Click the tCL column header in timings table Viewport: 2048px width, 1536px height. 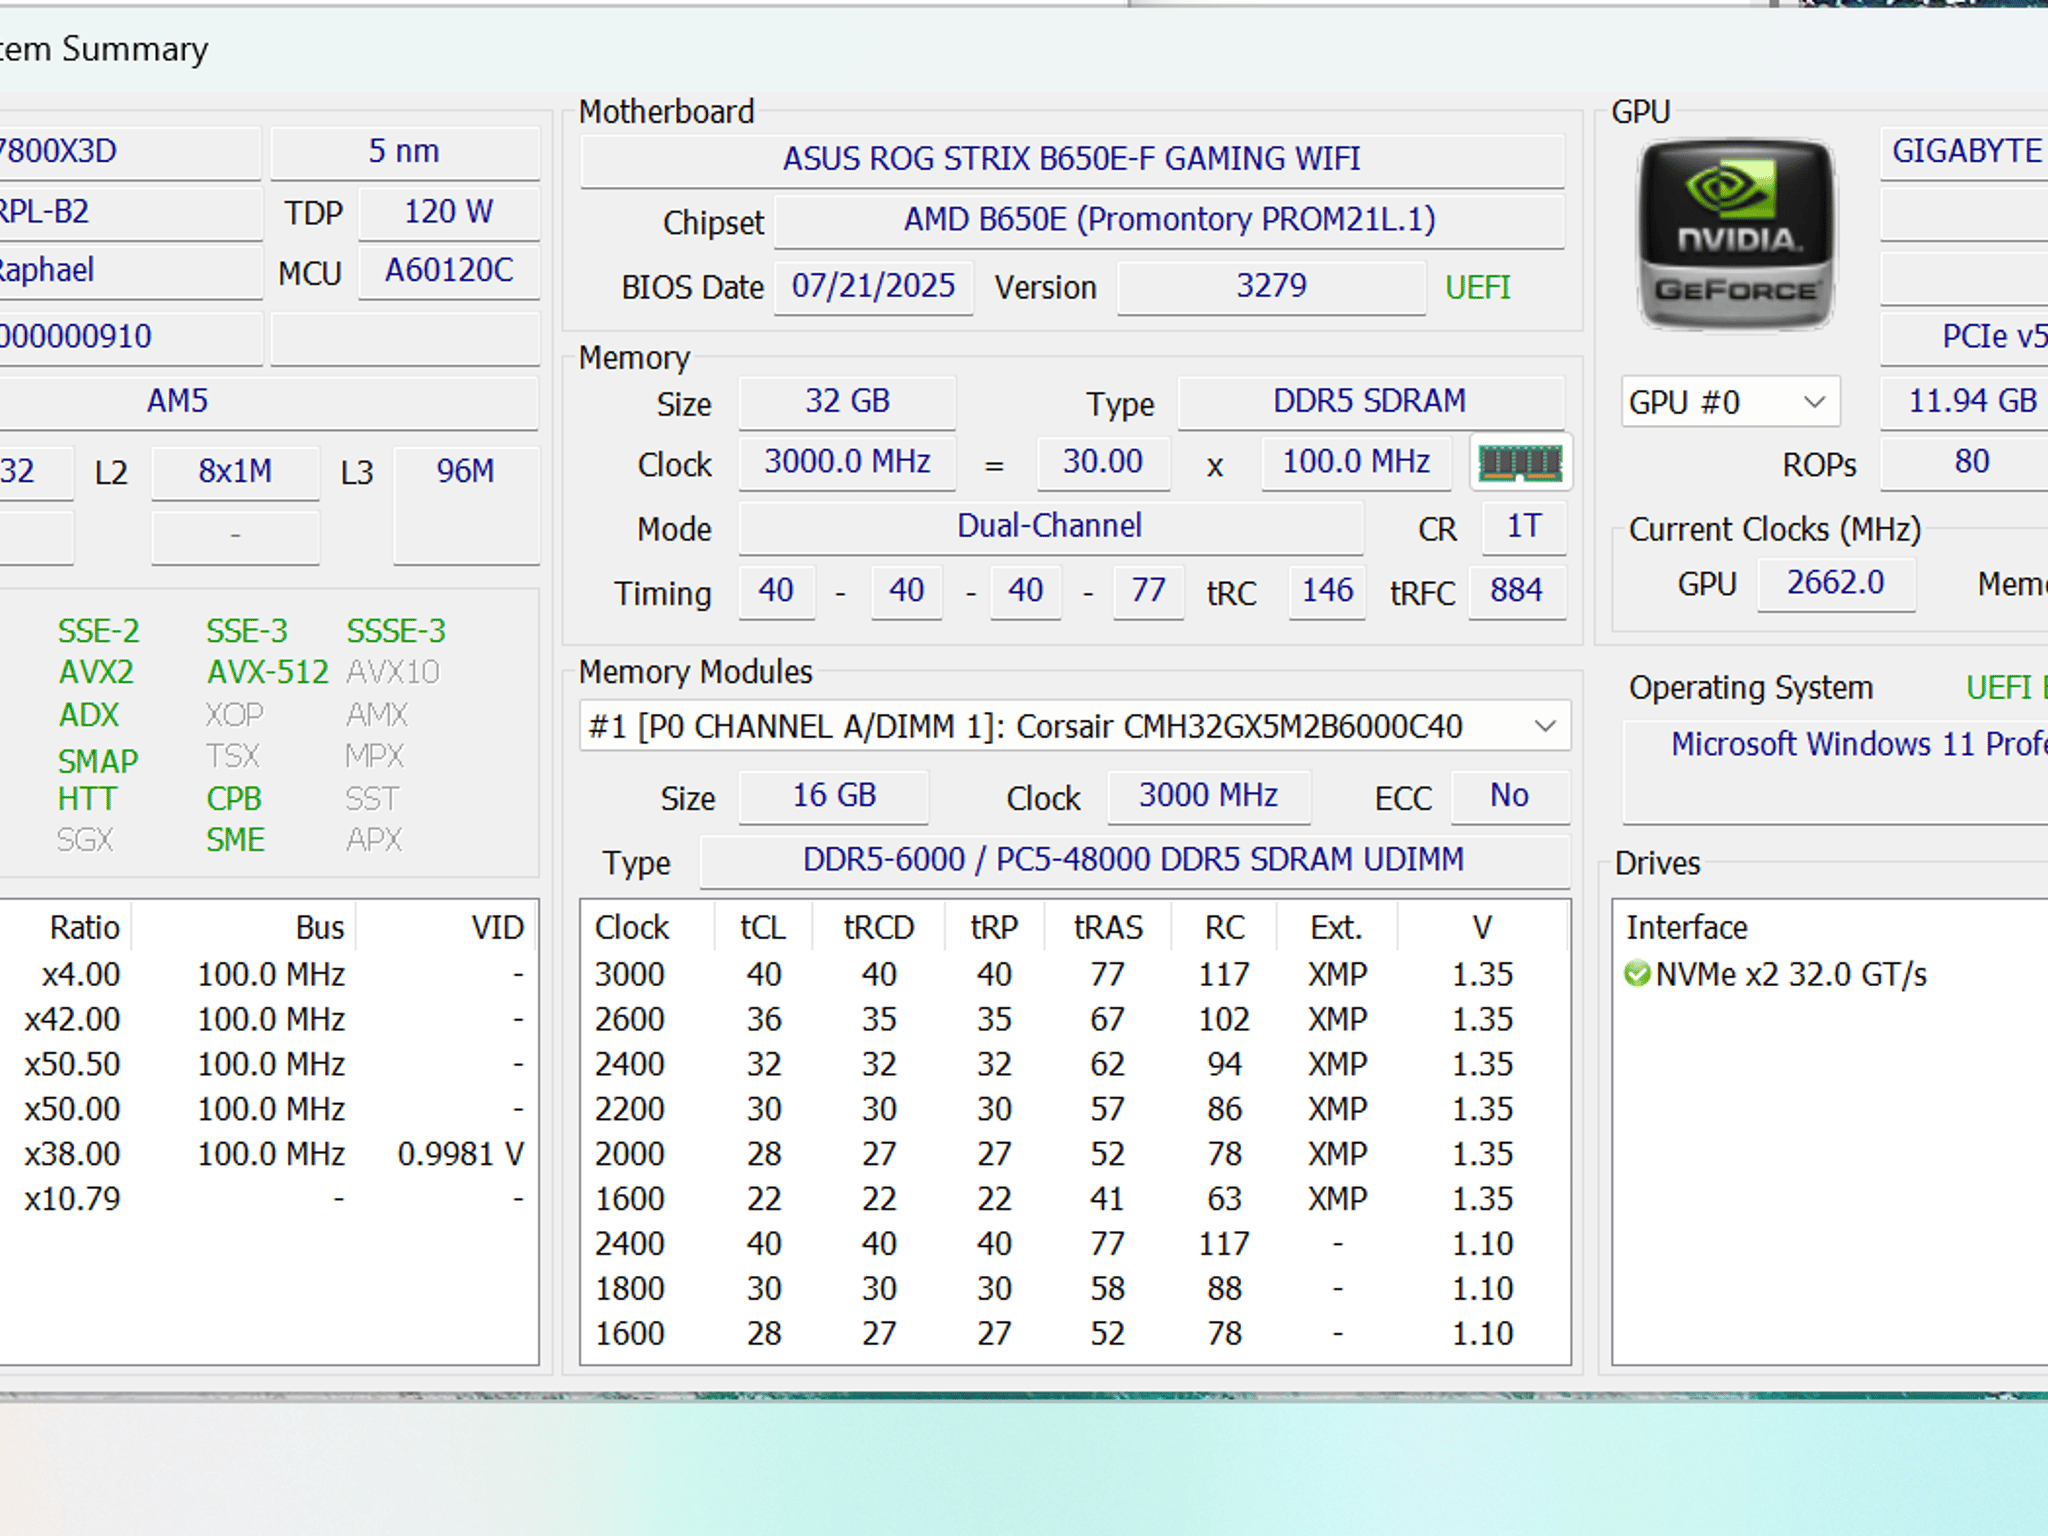[x=763, y=927]
